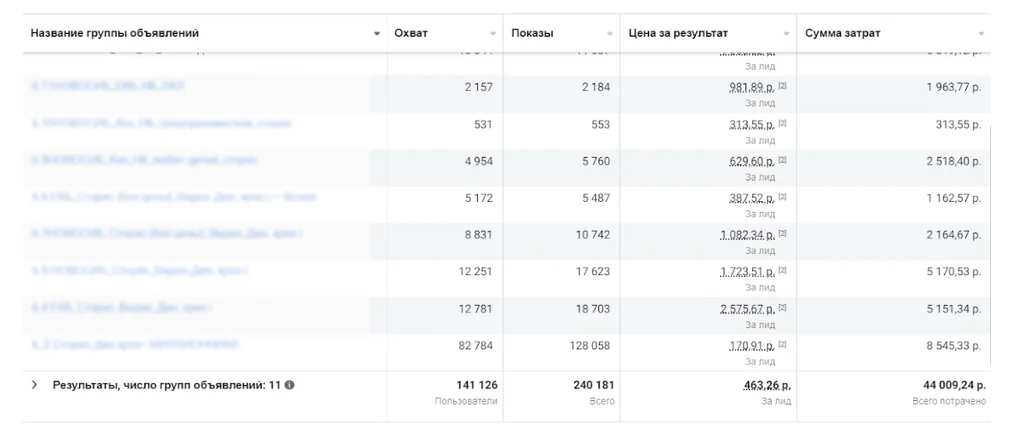The width and height of the screenshot is (1024, 436).
Task: Click the underlined price 387,52 р.
Action: (x=752, y=198)
